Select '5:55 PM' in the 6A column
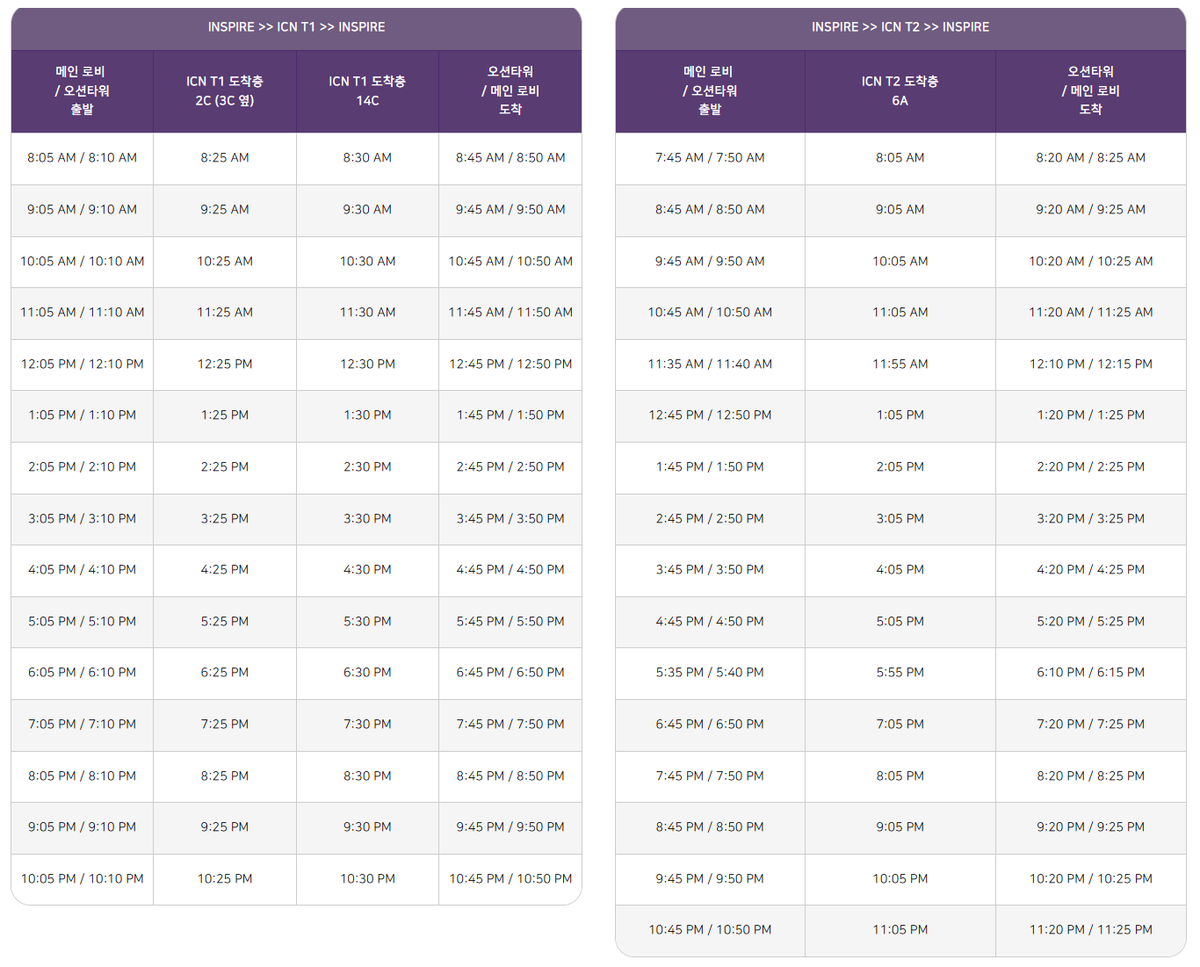The width and height of the screenshot is (1200, 967). point(900,673)
